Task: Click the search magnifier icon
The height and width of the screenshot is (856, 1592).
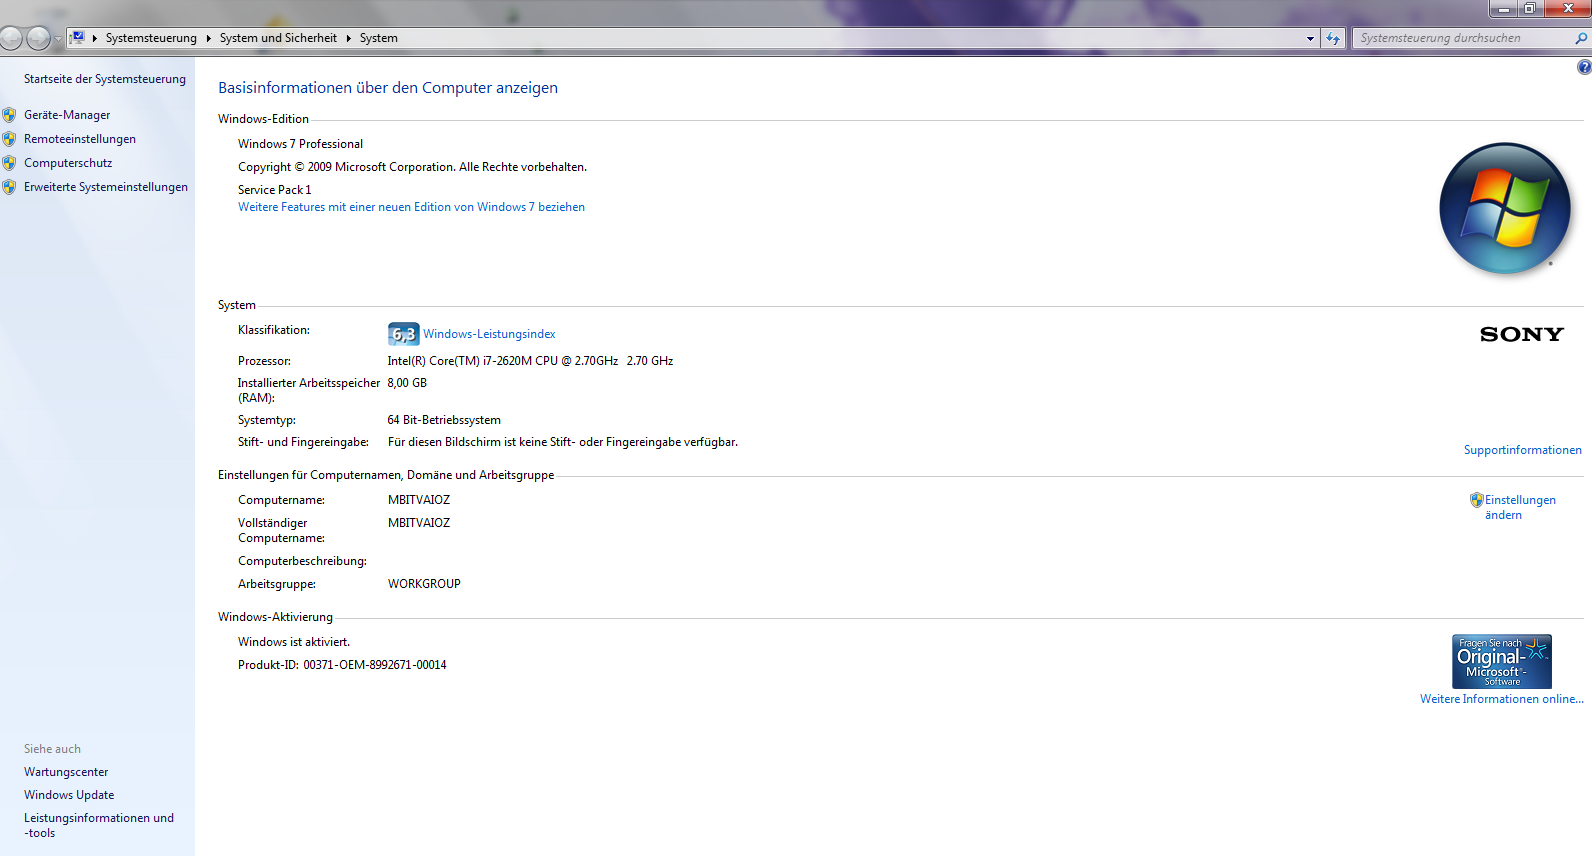Action: click(x=1581, y=38)
